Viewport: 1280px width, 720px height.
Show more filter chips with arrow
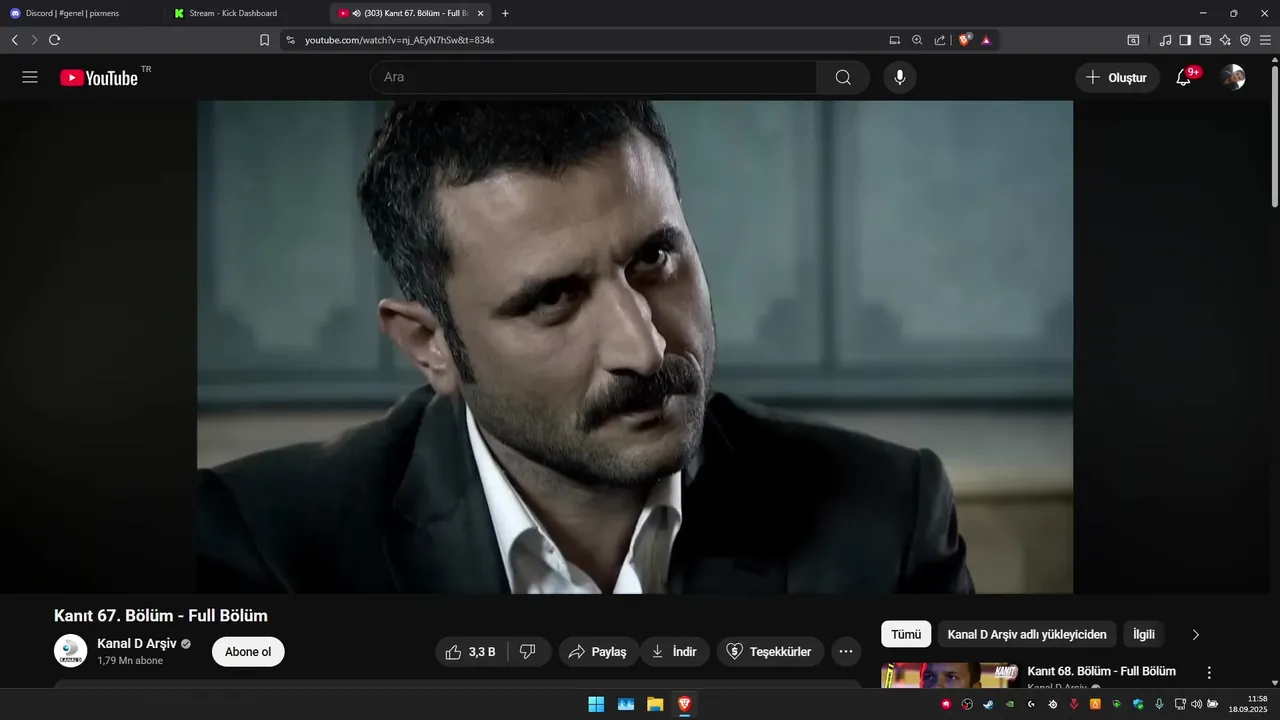click(1196, 634)
